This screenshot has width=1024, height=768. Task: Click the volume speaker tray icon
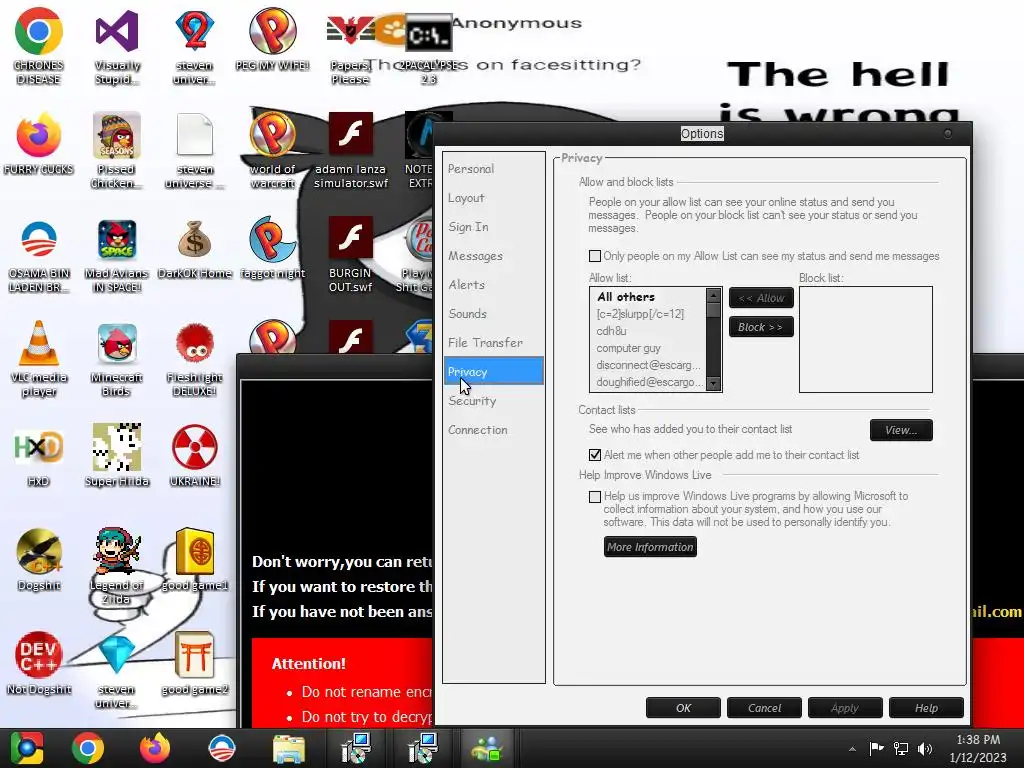[925, 748]
